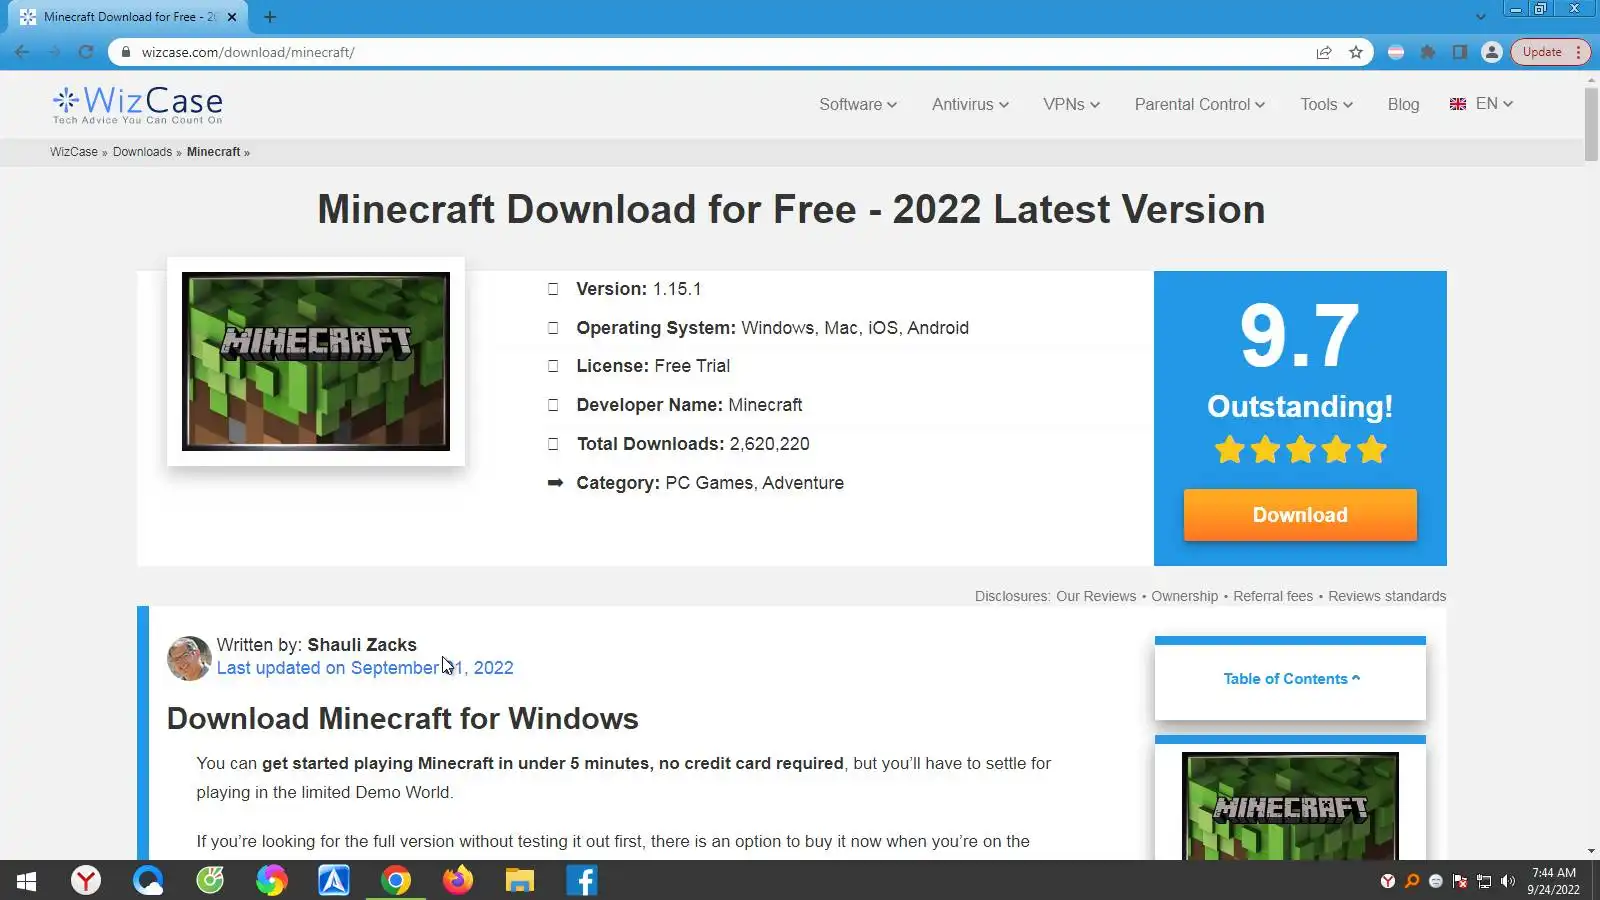The height and width of the screenshot is (900, 1600).
Task: Expand the Software menu
Action: 858,104
